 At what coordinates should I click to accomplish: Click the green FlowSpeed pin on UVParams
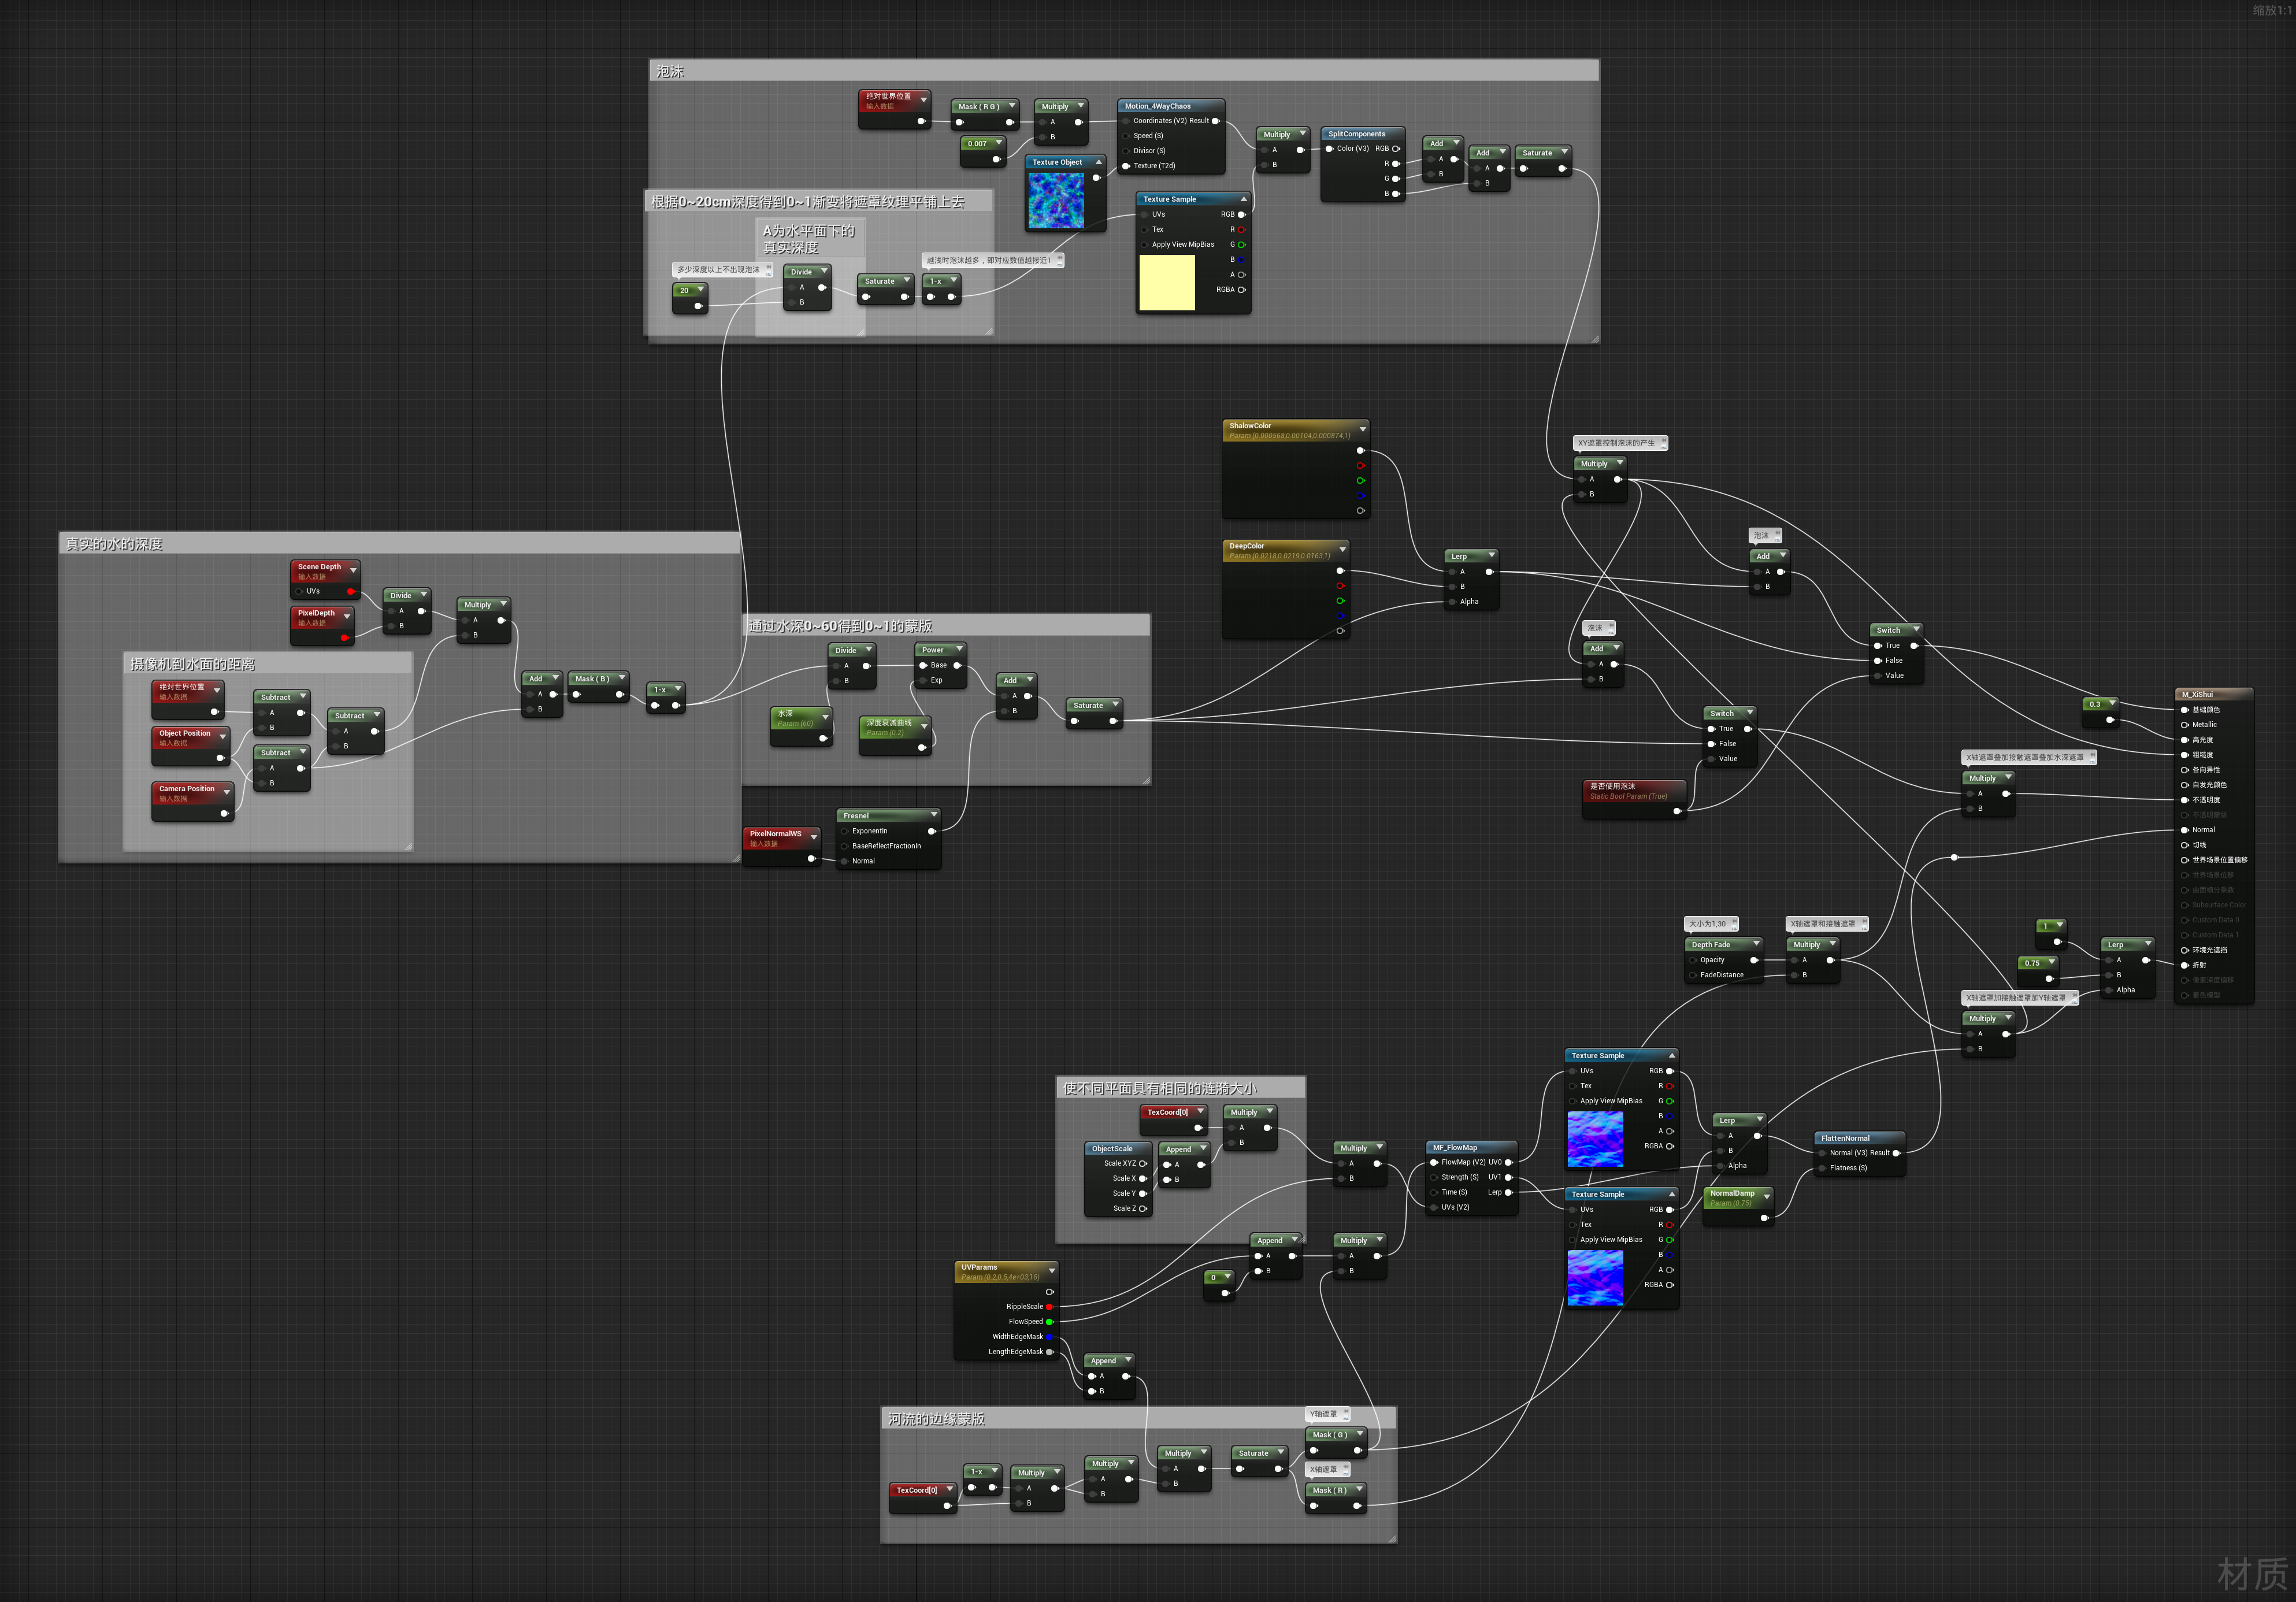pos(1049,1322)
